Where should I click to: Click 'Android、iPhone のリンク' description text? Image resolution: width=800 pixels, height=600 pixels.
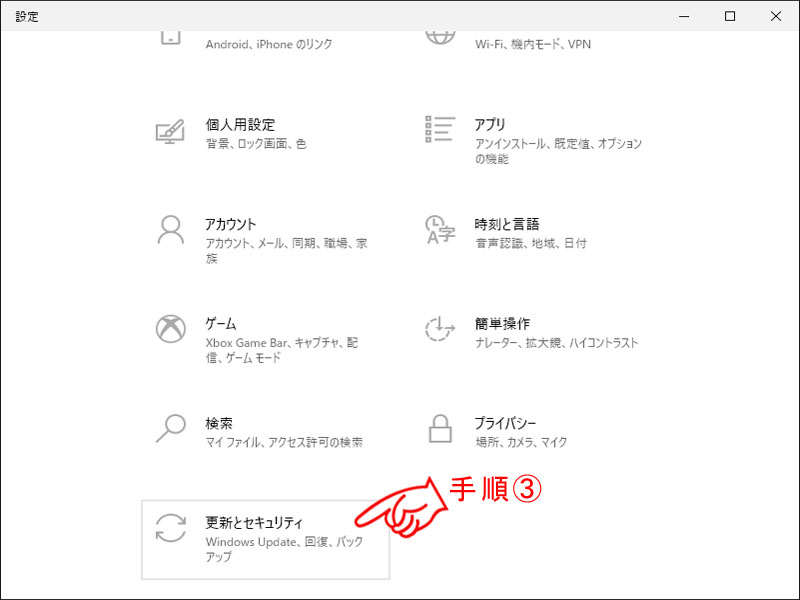tap(269, 44)
